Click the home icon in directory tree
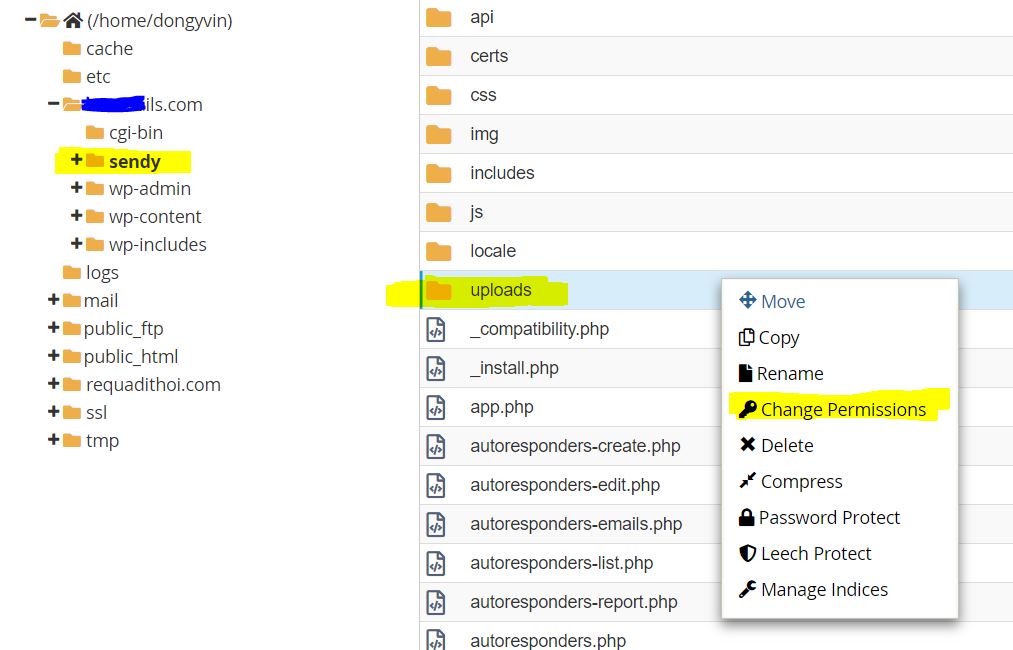Viewport: 1013px width, 650px height. pos(73,20)
